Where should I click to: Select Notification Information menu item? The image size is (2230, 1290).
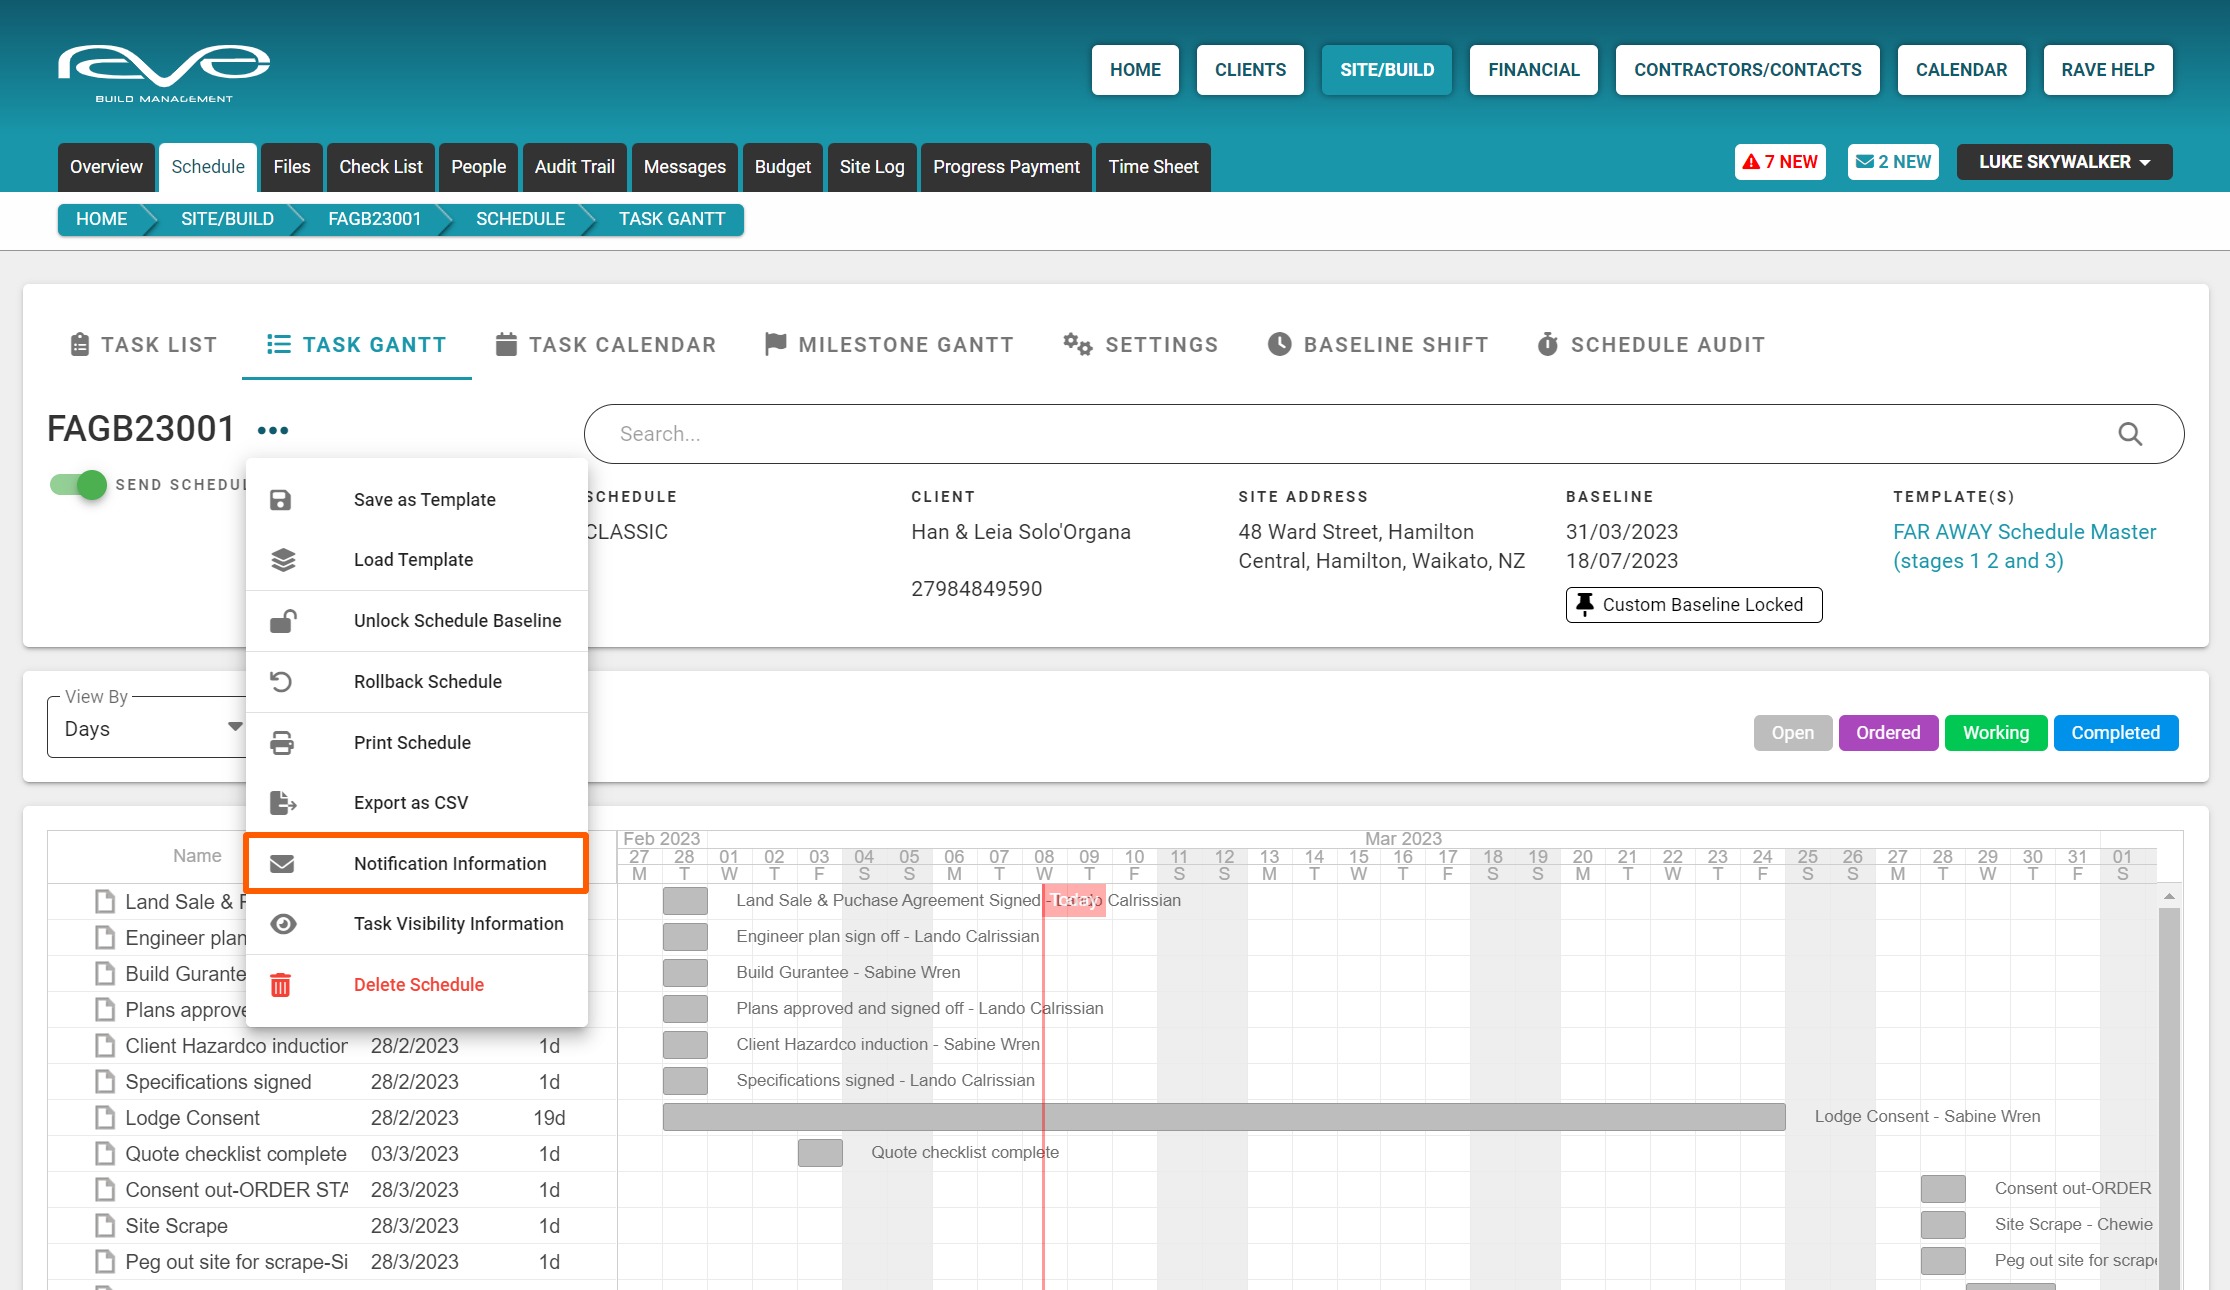point(450,864)
